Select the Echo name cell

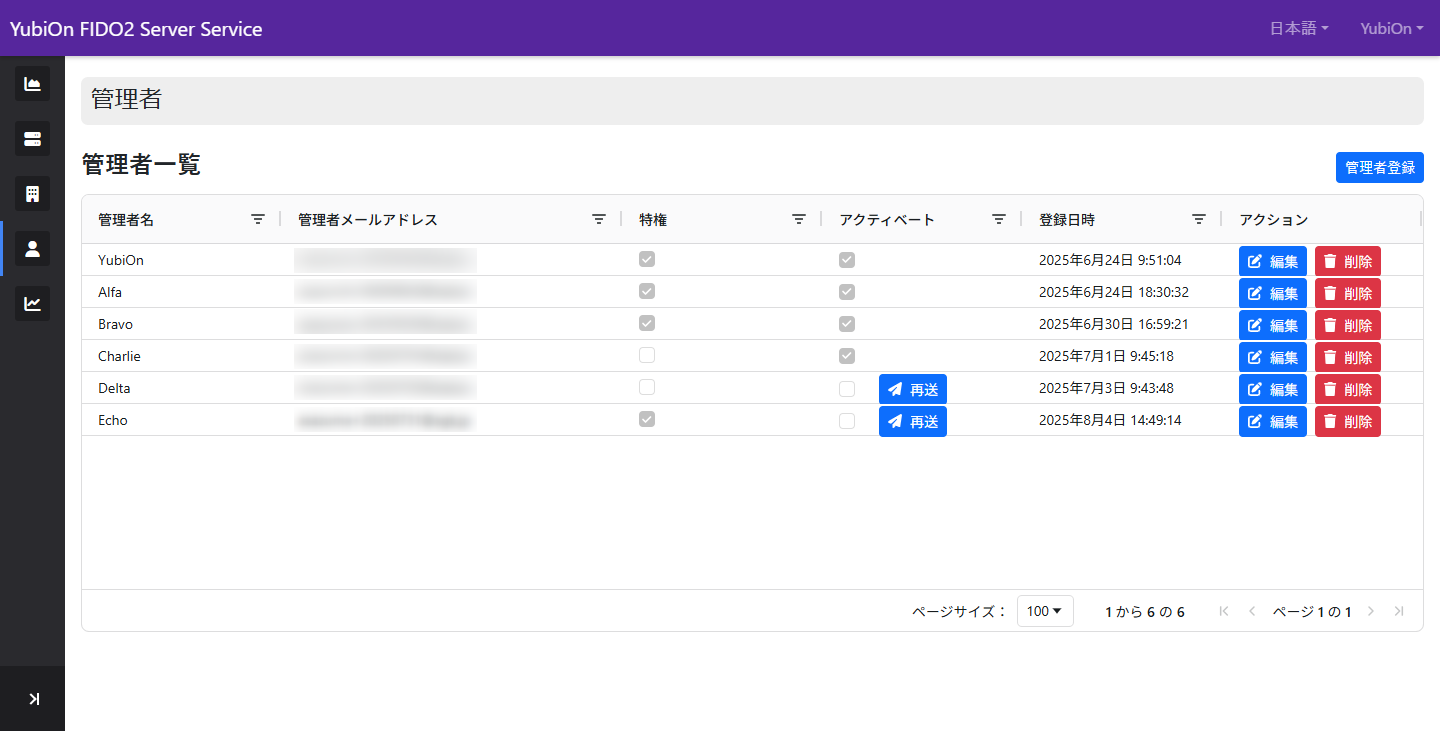[113, 420]
